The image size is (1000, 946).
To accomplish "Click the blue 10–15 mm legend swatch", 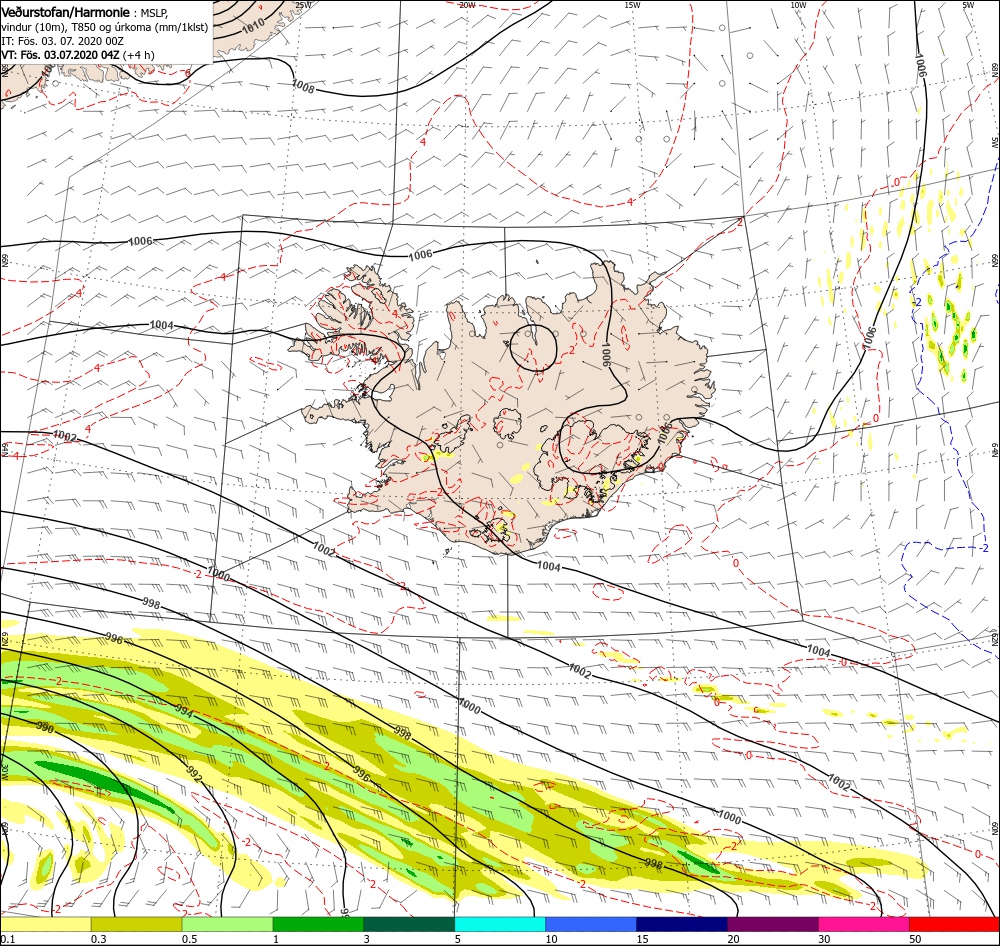I will click(x=591, y=924).
